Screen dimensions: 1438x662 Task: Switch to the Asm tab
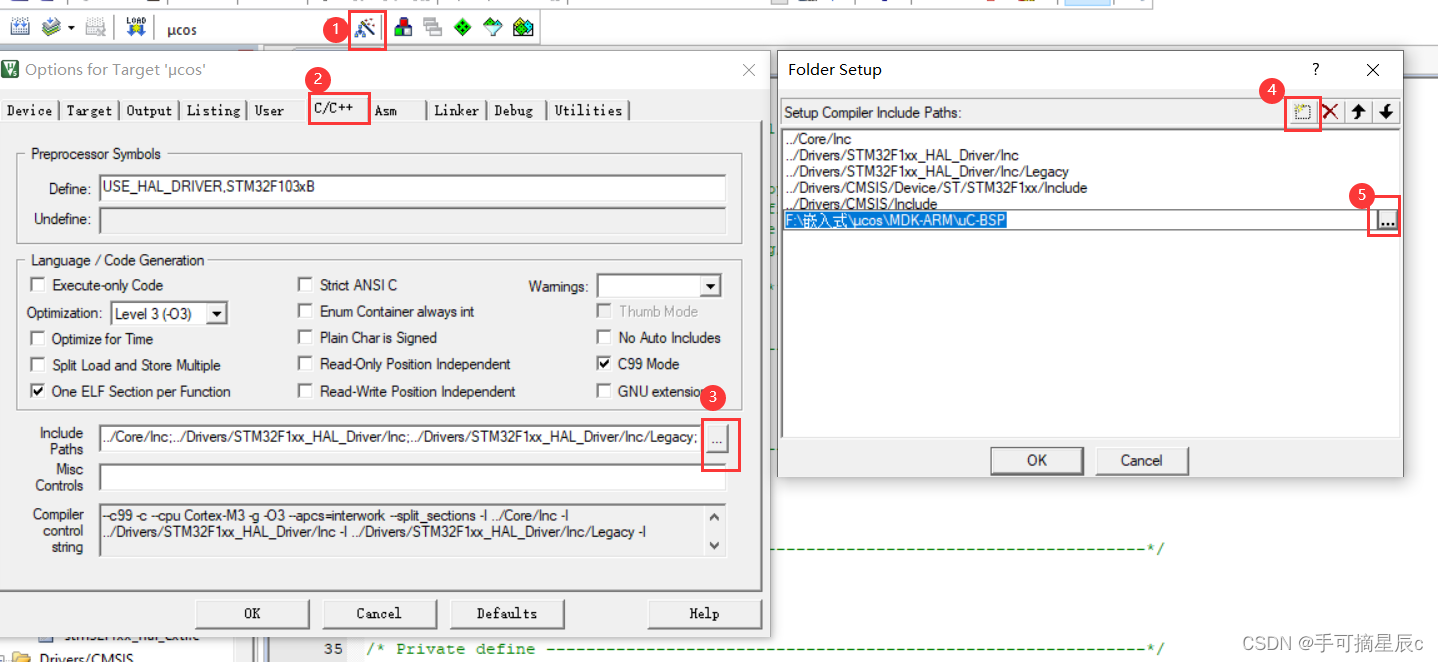tap(386, 111)
